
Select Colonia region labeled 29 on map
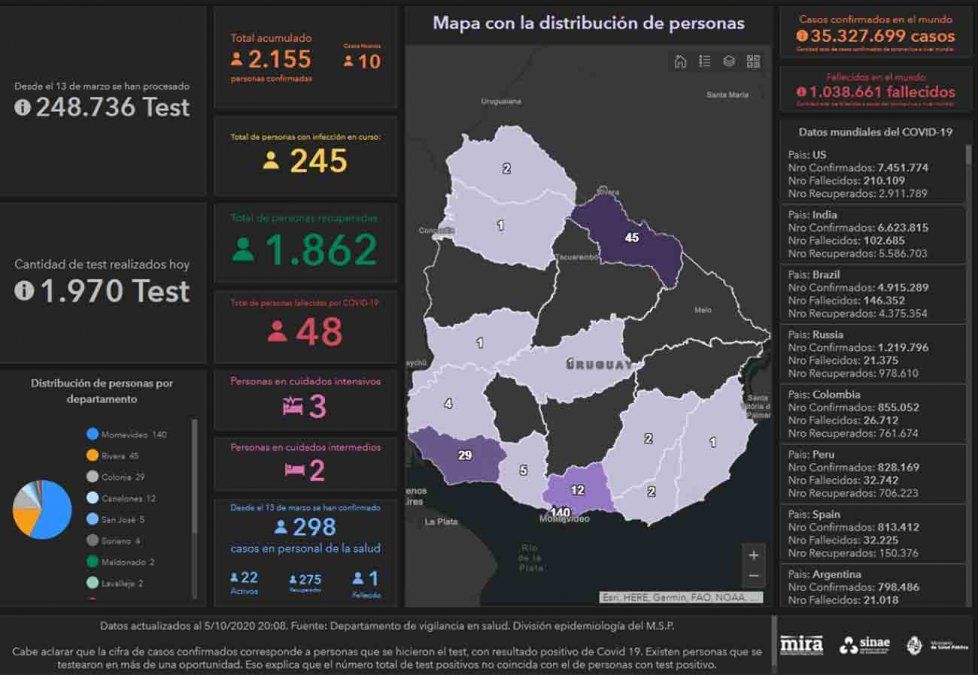click(x=465, y=456)
